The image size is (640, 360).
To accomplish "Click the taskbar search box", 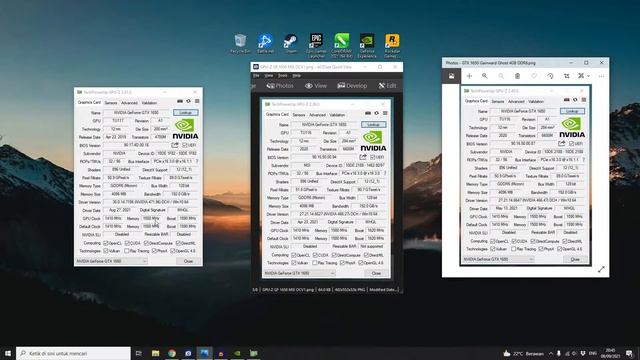I will [x=73, y=353].
